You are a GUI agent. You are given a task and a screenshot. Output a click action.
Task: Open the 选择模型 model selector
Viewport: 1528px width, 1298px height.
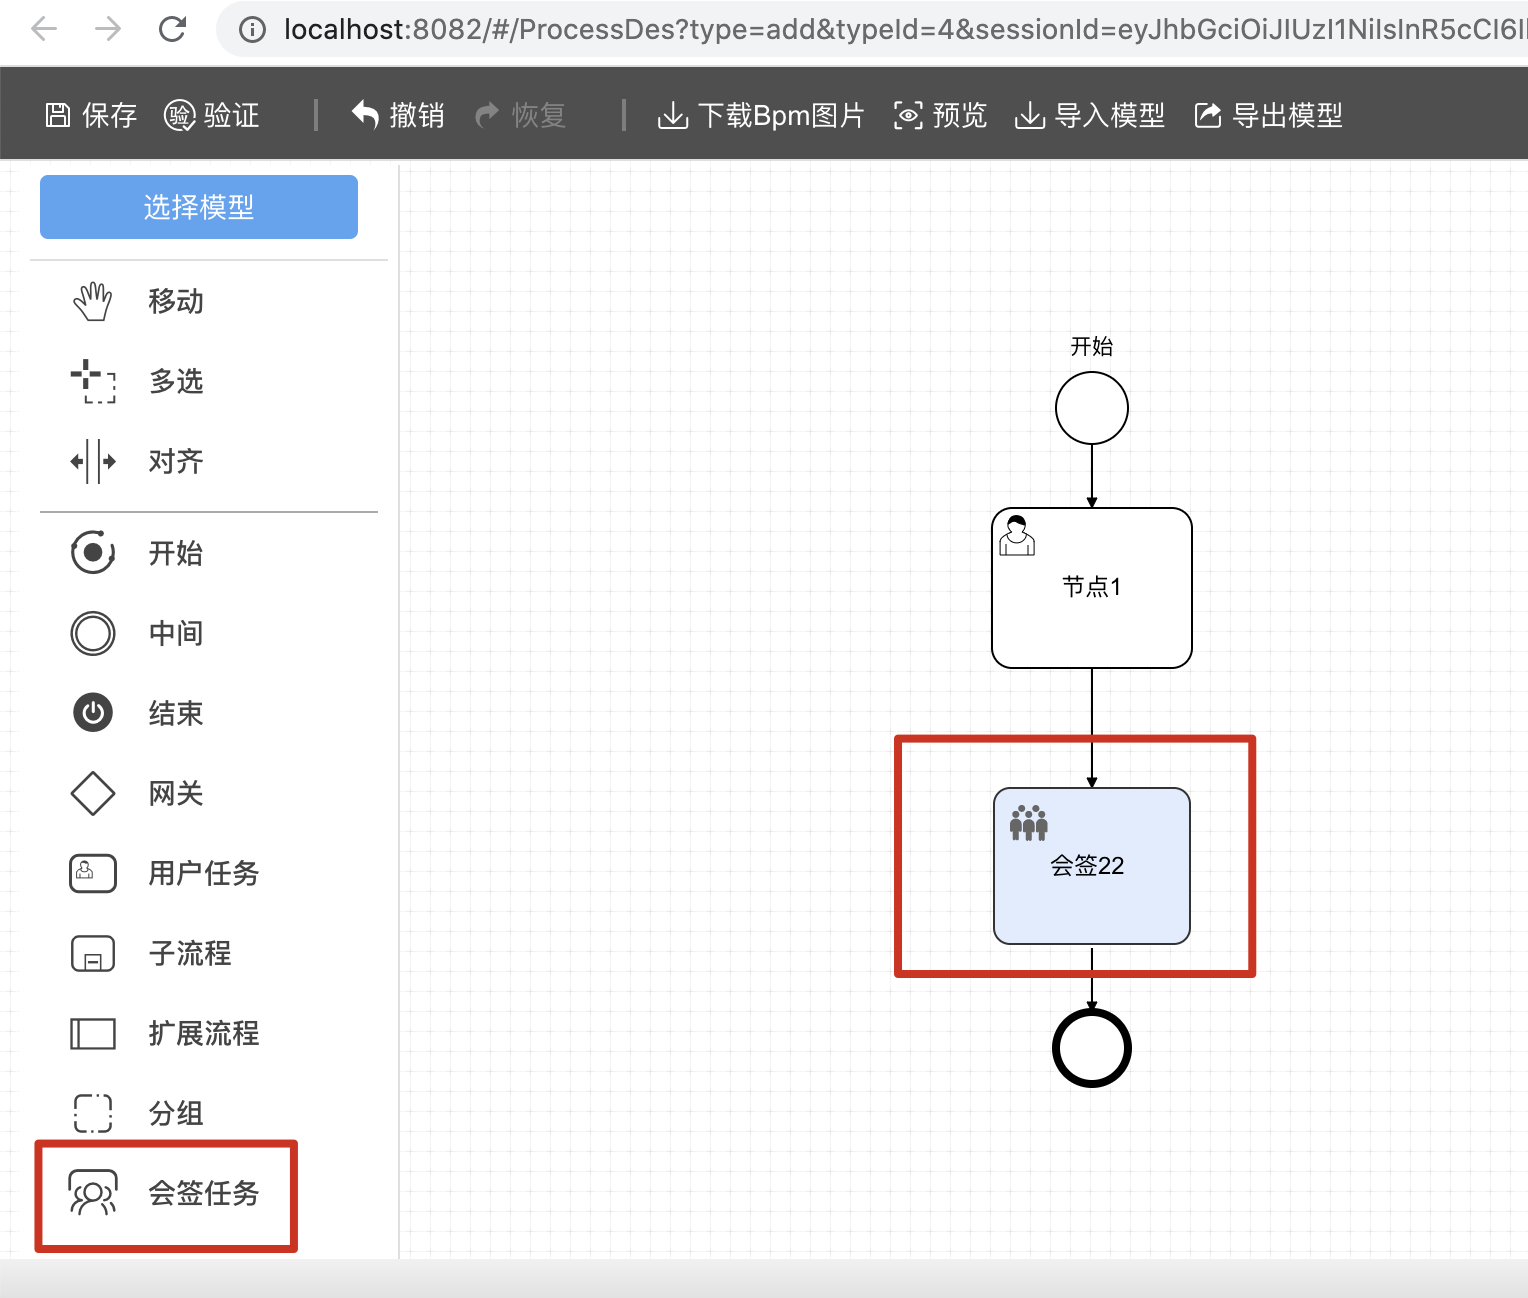(198, 207)
